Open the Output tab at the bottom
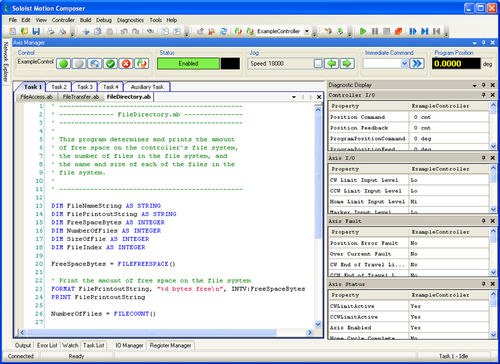Viewport: 500px width, 364px height. 23,345
